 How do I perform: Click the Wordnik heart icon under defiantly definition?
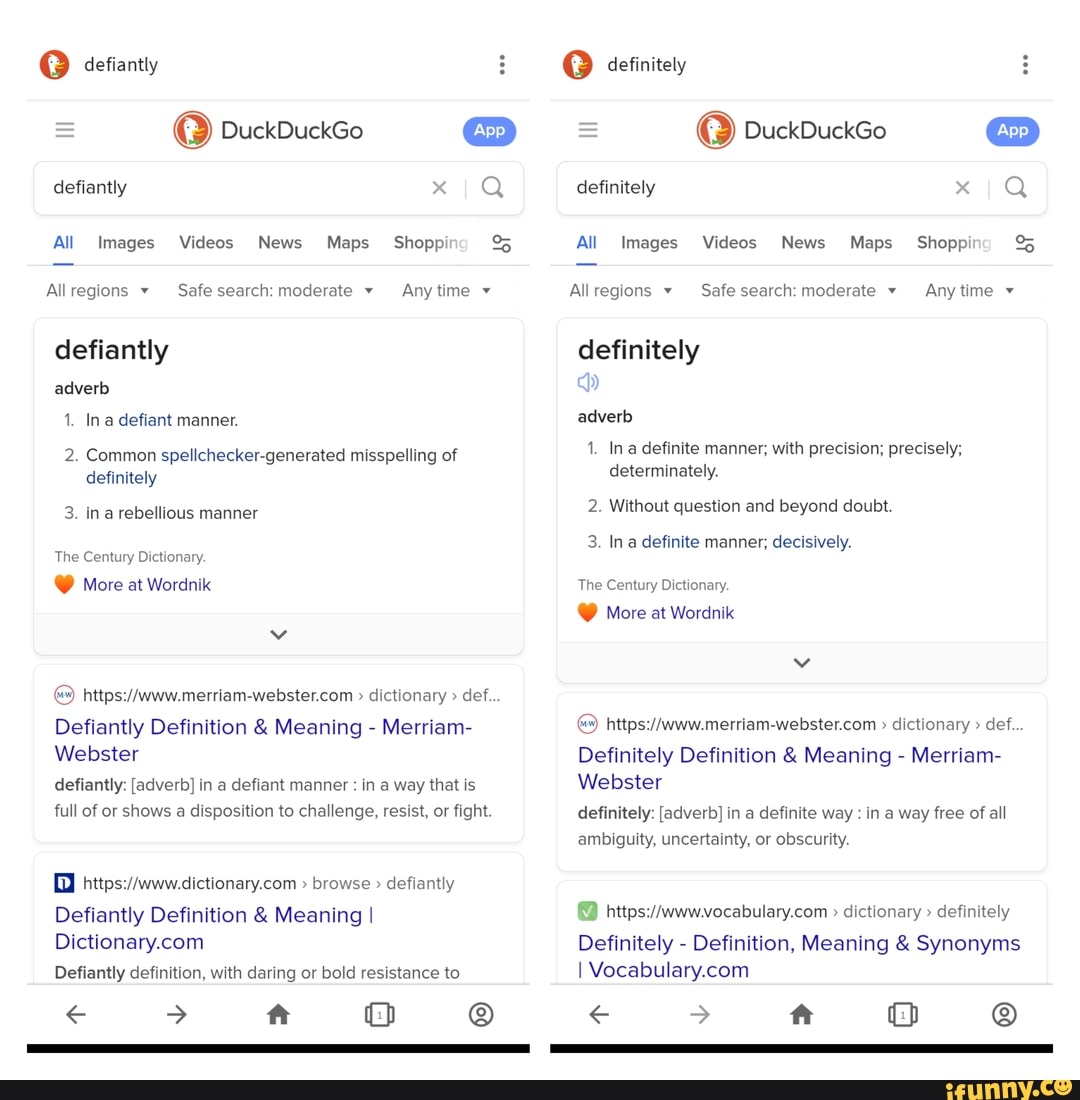pyautogui.click(x=64, y=584)
